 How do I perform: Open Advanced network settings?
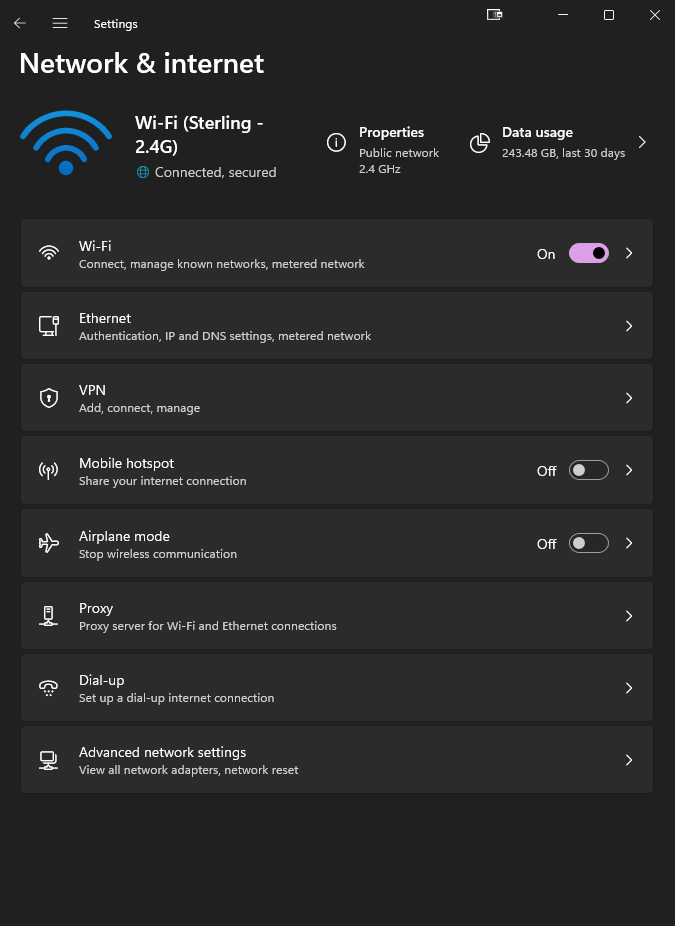tap(336, 760)
